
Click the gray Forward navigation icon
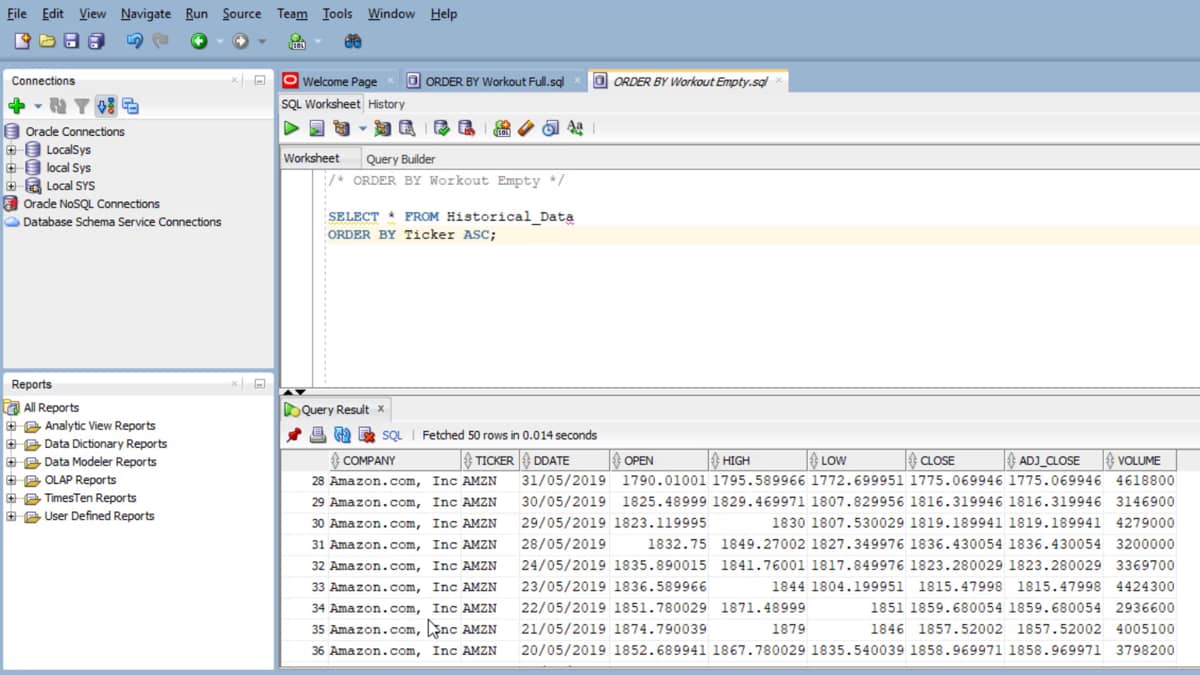point(240,41)
